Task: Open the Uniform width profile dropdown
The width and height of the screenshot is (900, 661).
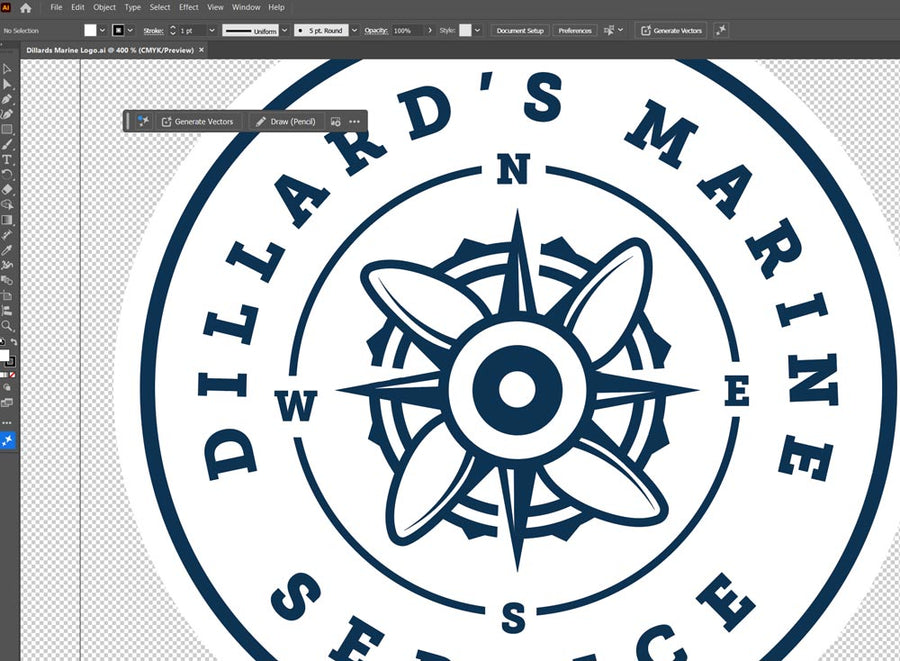Action: [284, 30]
